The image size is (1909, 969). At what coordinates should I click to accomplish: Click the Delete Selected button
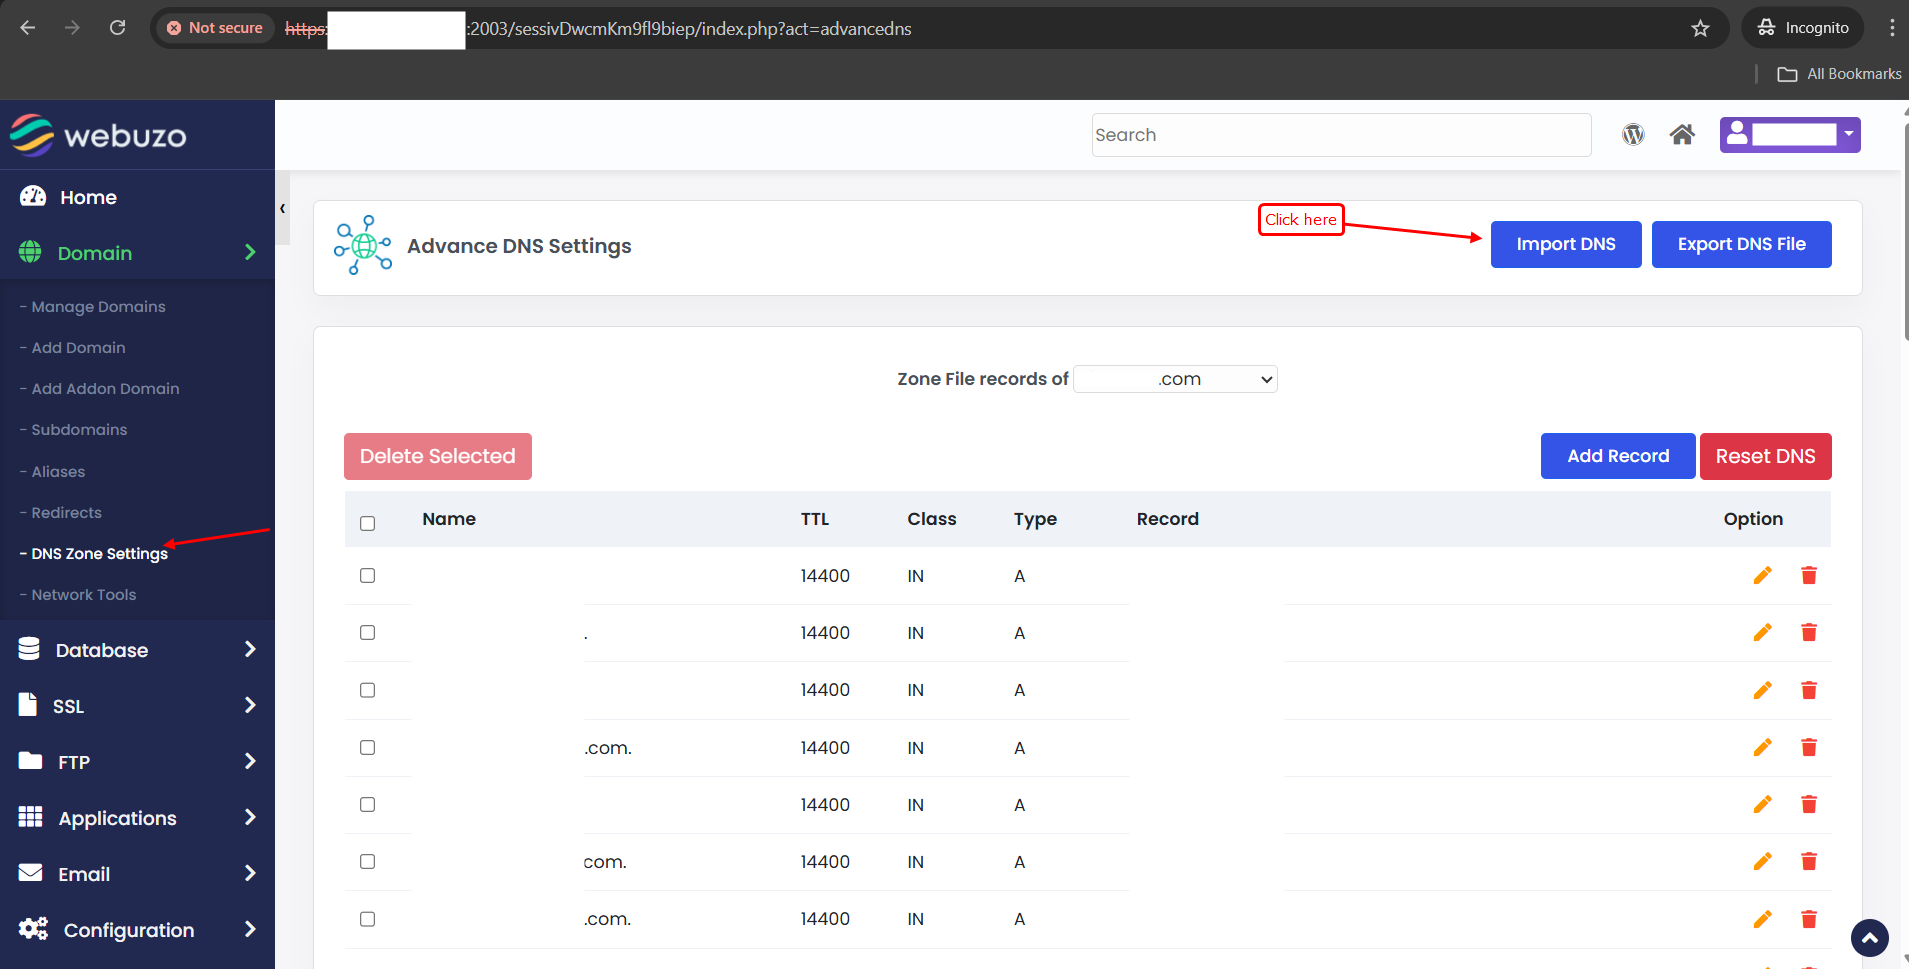click(x=438, y=456)
